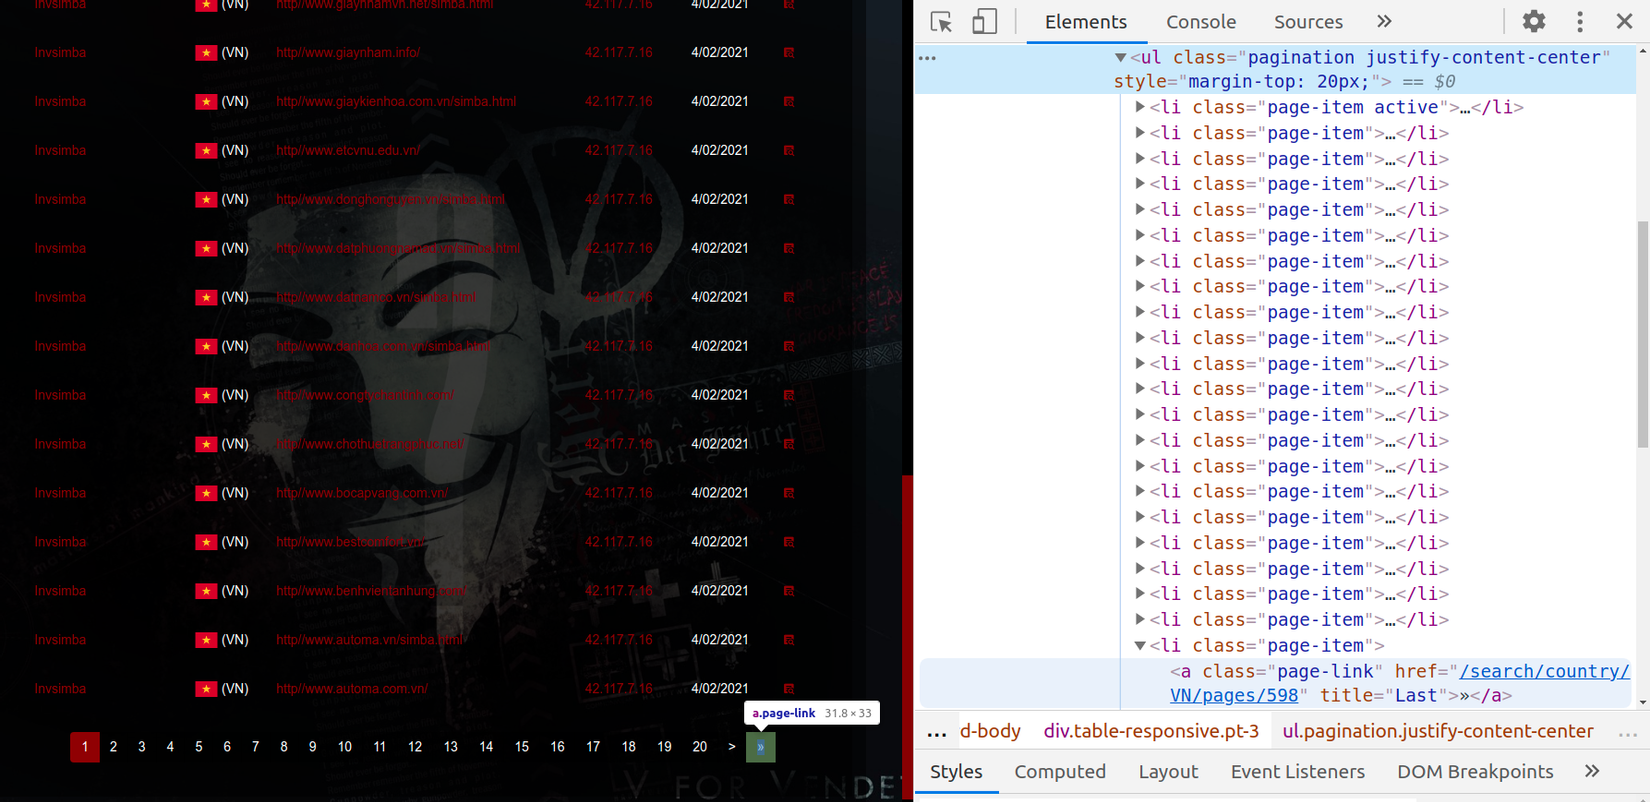
Task: Expand the 'page-item active' li node
Action: [1139, 107]
